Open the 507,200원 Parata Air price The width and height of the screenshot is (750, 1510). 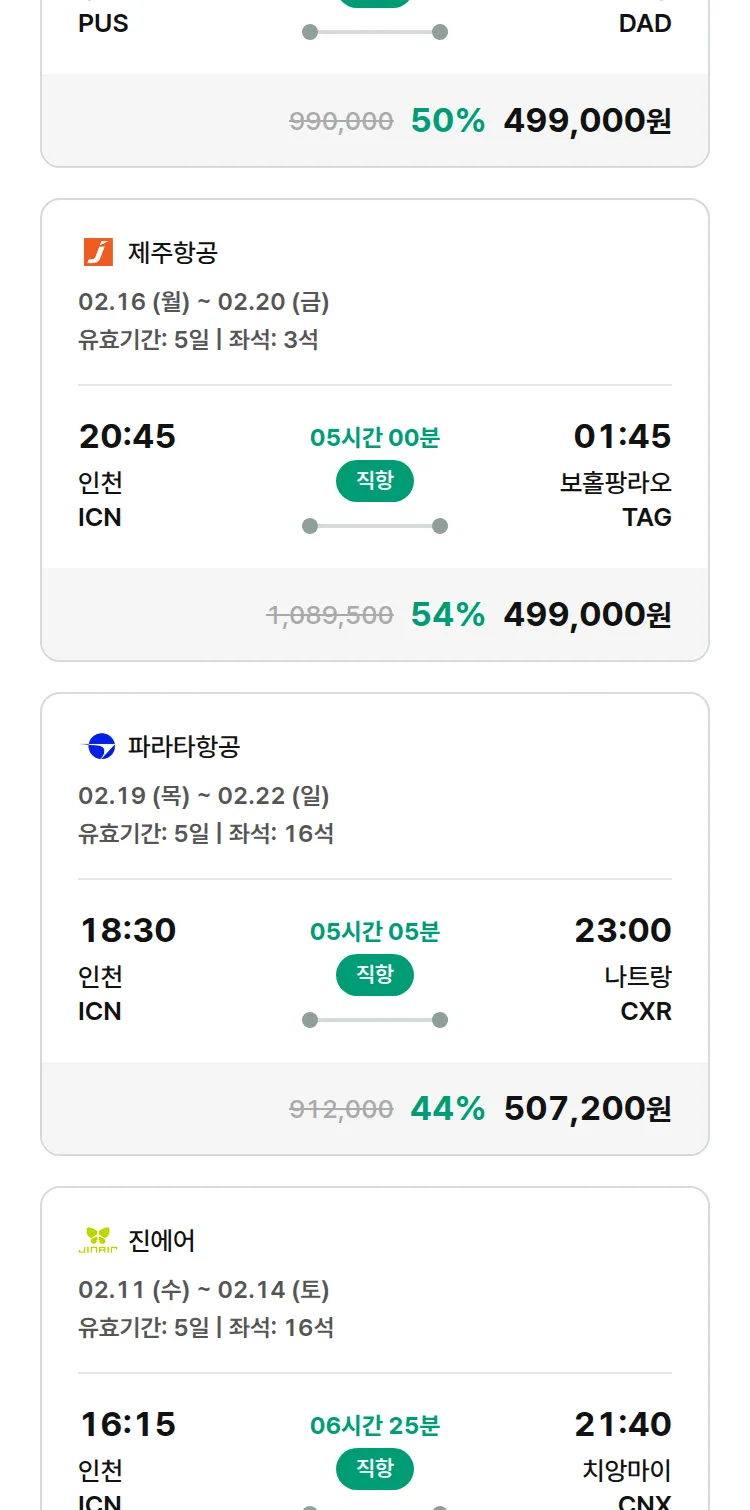587,1108
